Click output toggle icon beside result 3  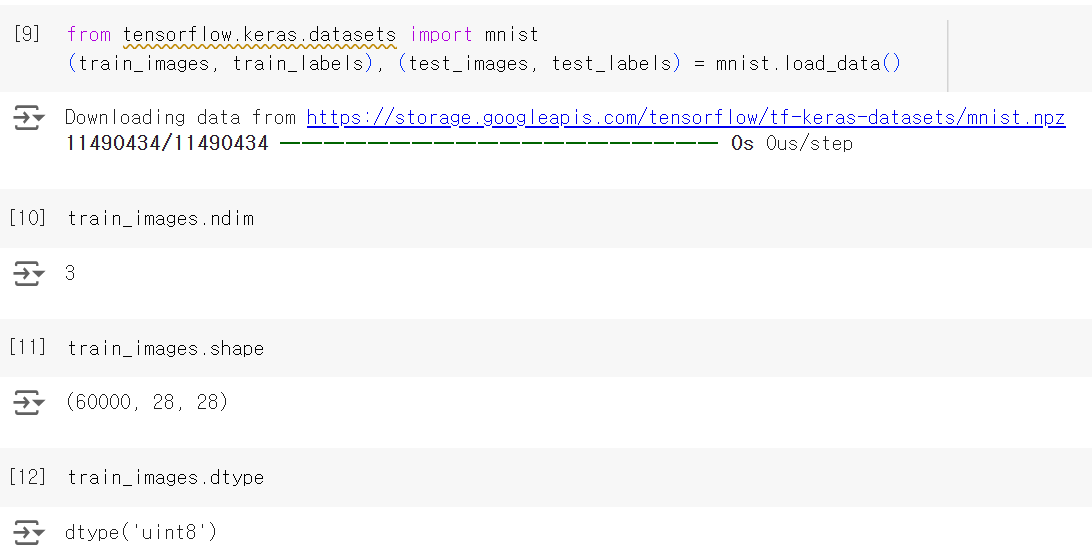tap(29, 273)
